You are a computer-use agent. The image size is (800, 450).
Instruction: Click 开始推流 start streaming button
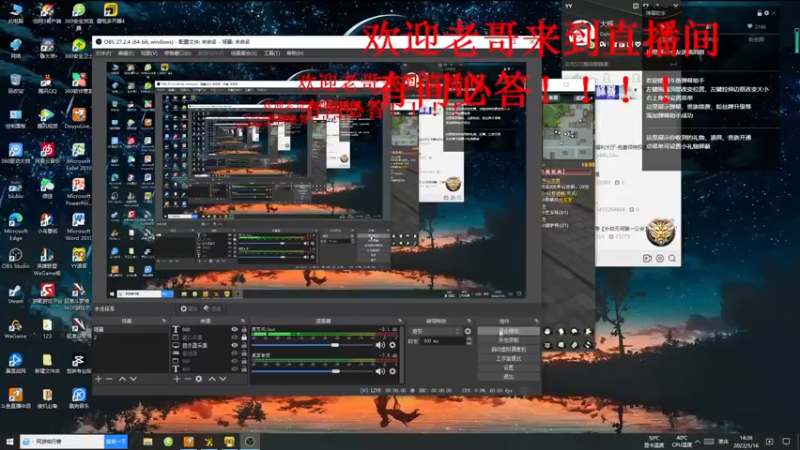click(508, 331)
